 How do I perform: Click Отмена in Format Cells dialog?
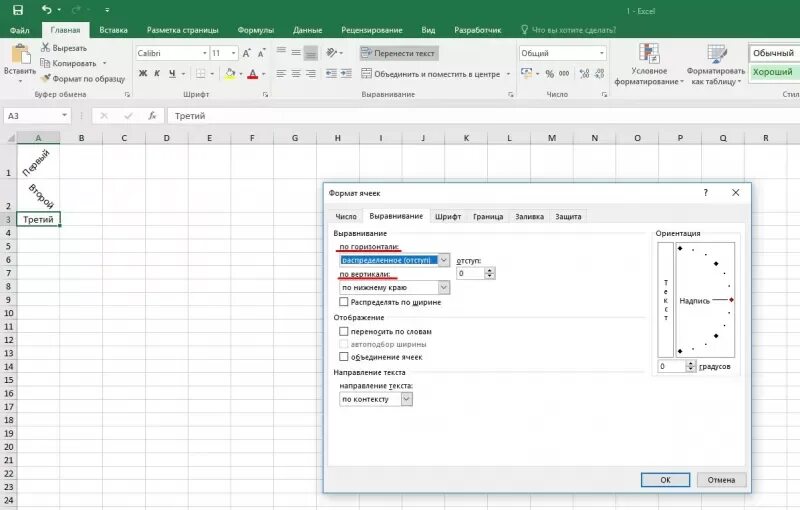click(721, 480)
